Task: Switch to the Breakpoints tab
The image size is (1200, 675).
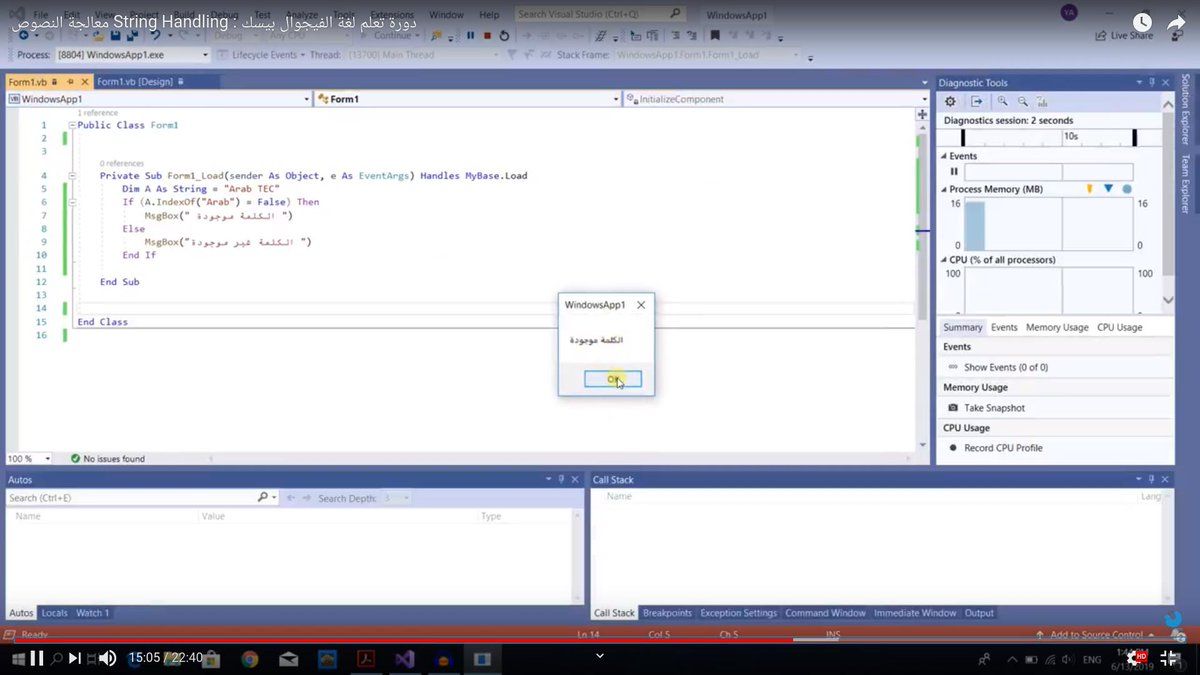Action: (x=667, y=613)
